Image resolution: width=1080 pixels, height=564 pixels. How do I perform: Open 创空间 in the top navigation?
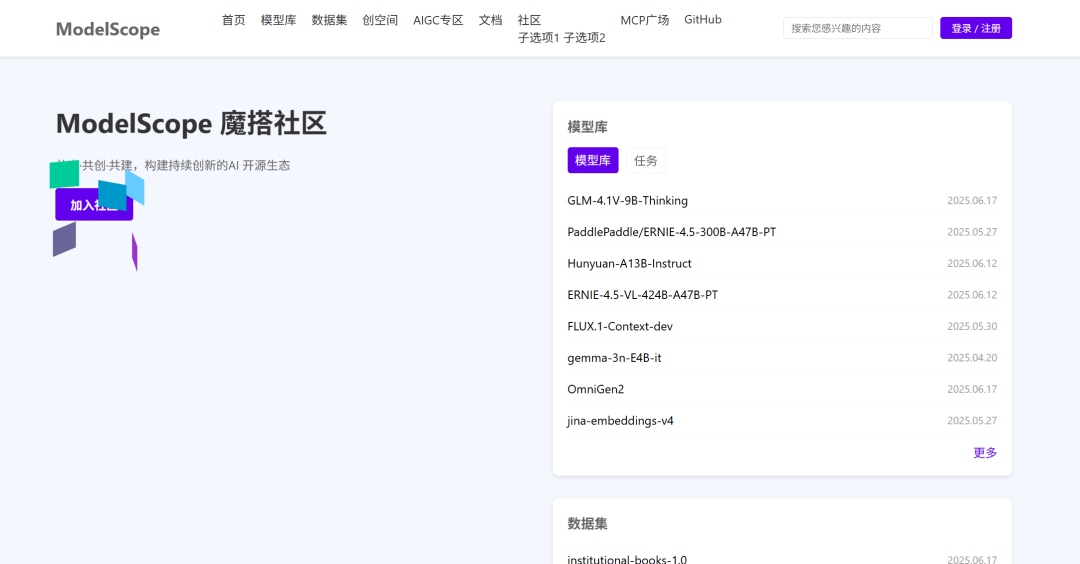click(380, 20)
